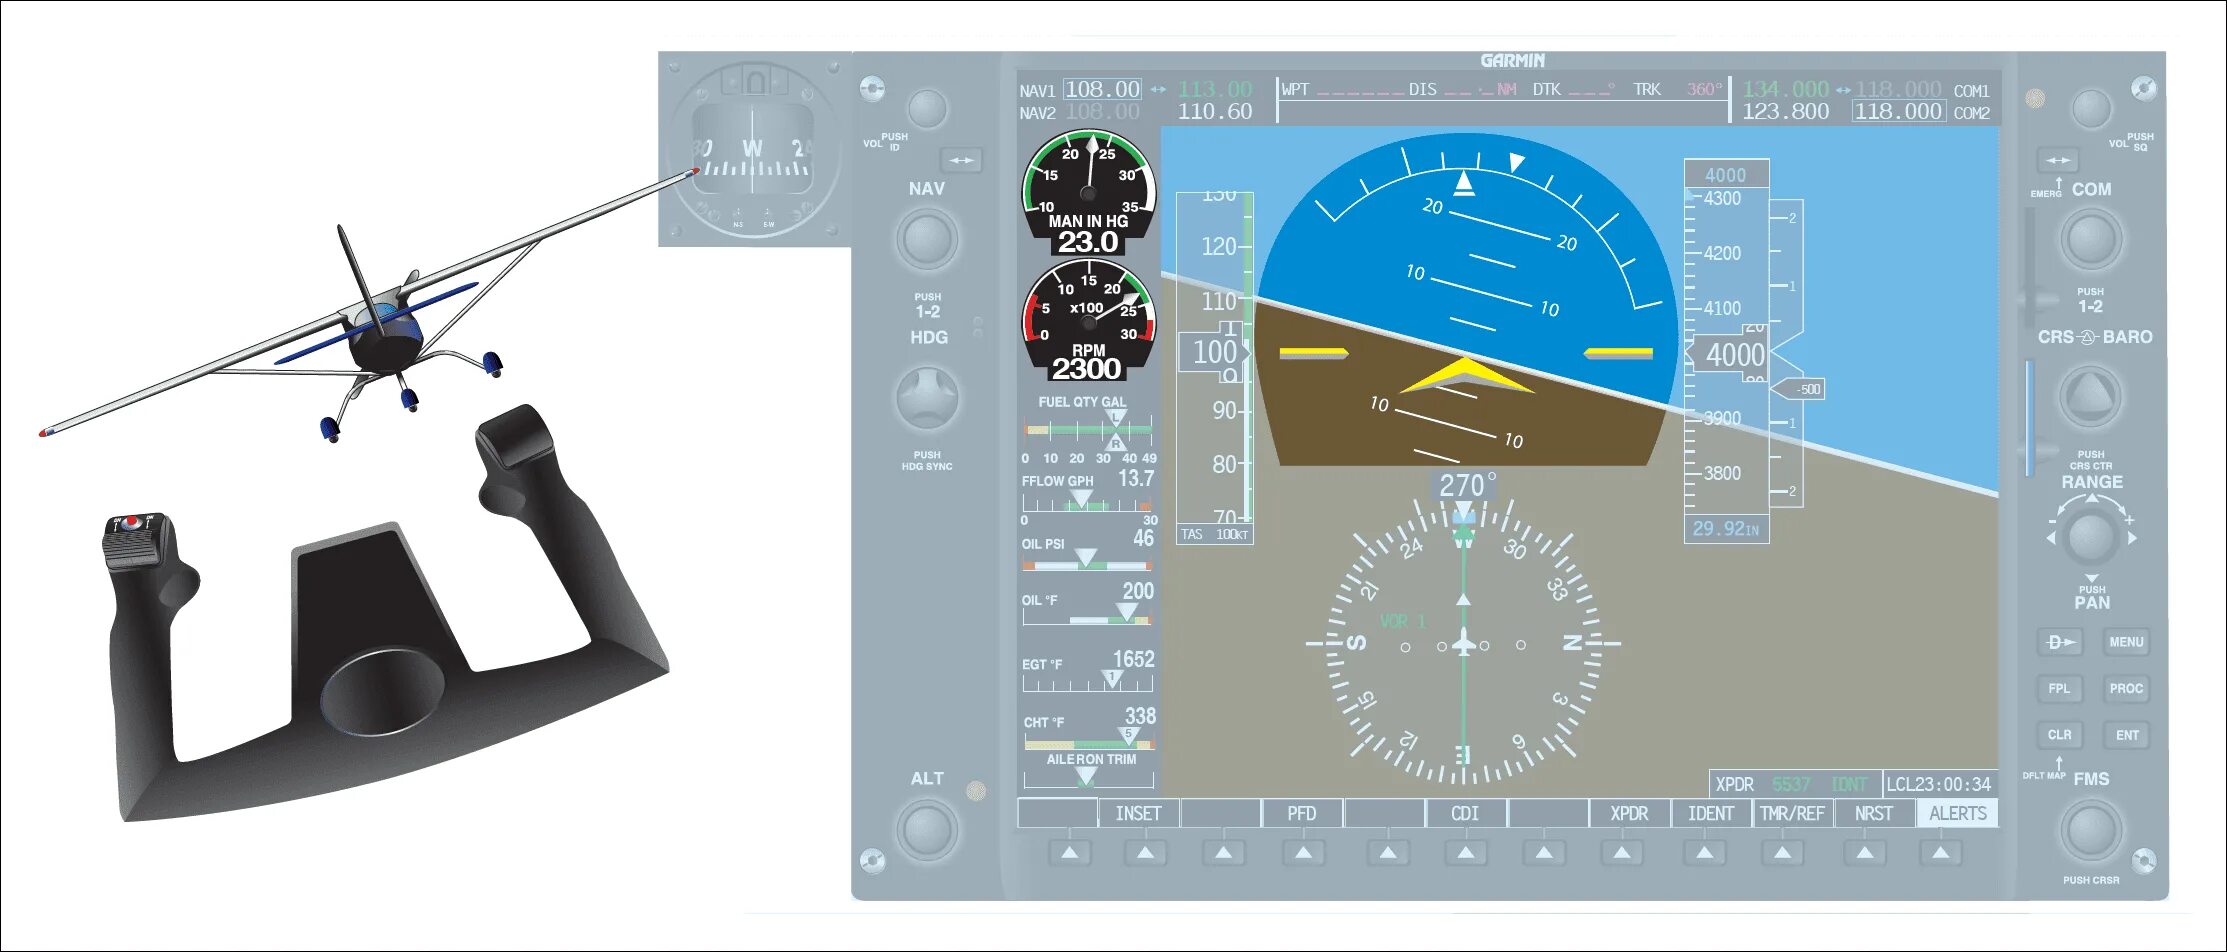Click arrow key below NRST softkey
Screen dimensions: 2227x952
(x=1865, y=853)
